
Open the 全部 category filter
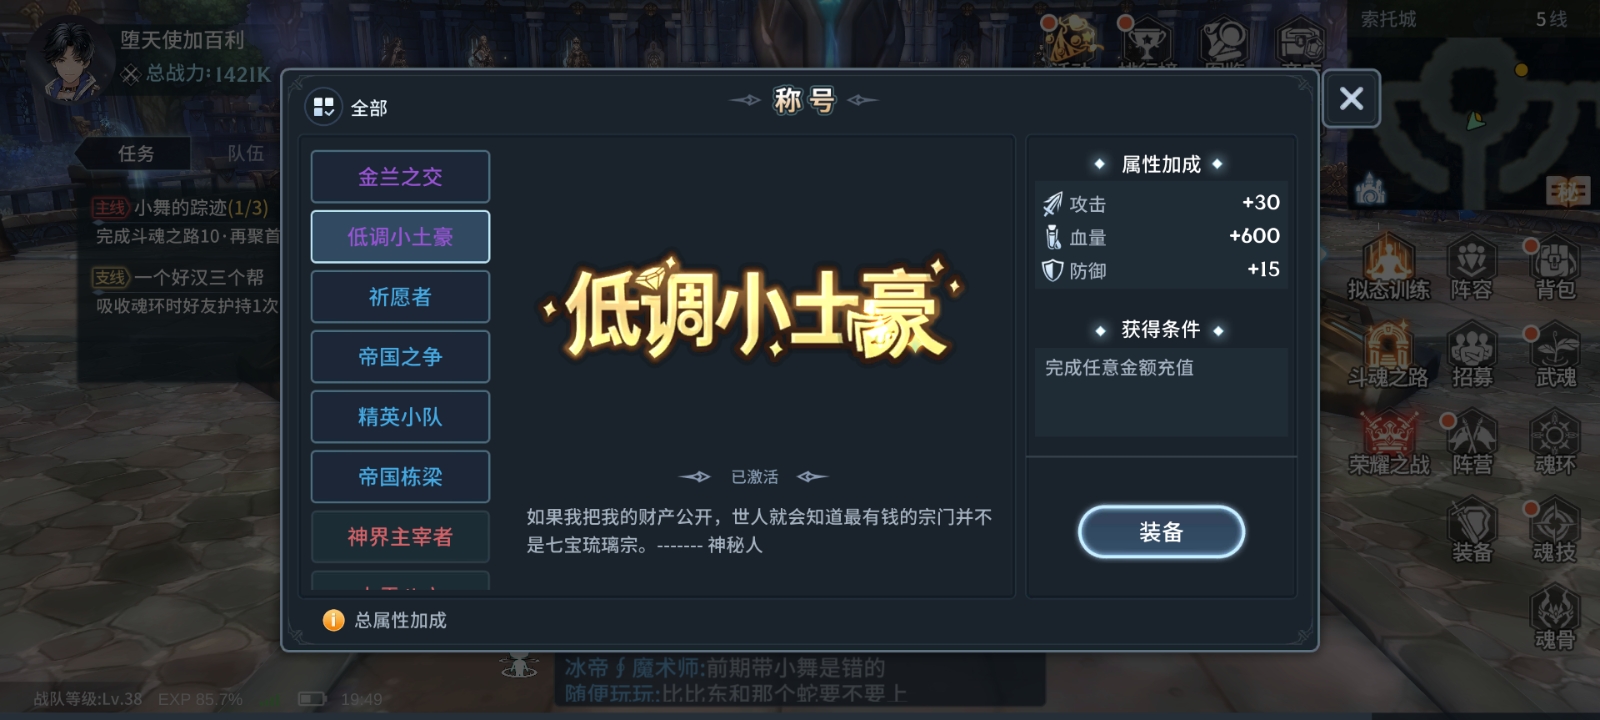pyautogui.click(x=347, y=107)
